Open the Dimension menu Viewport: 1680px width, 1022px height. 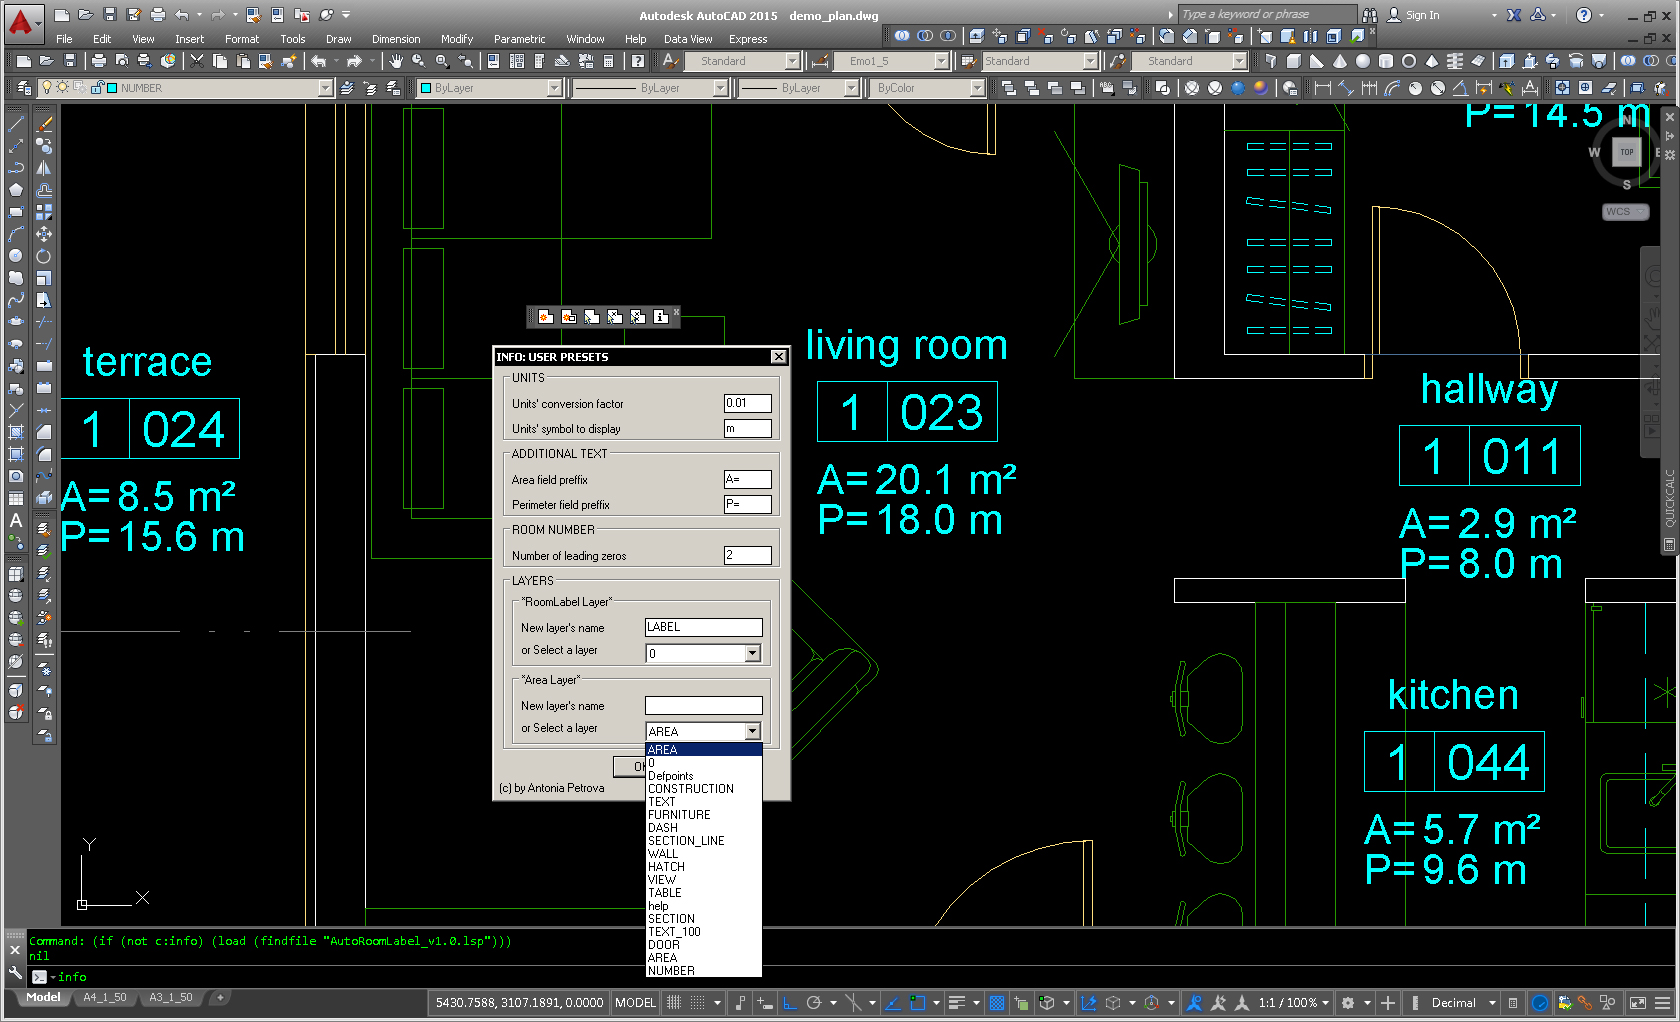coord(395,39)
